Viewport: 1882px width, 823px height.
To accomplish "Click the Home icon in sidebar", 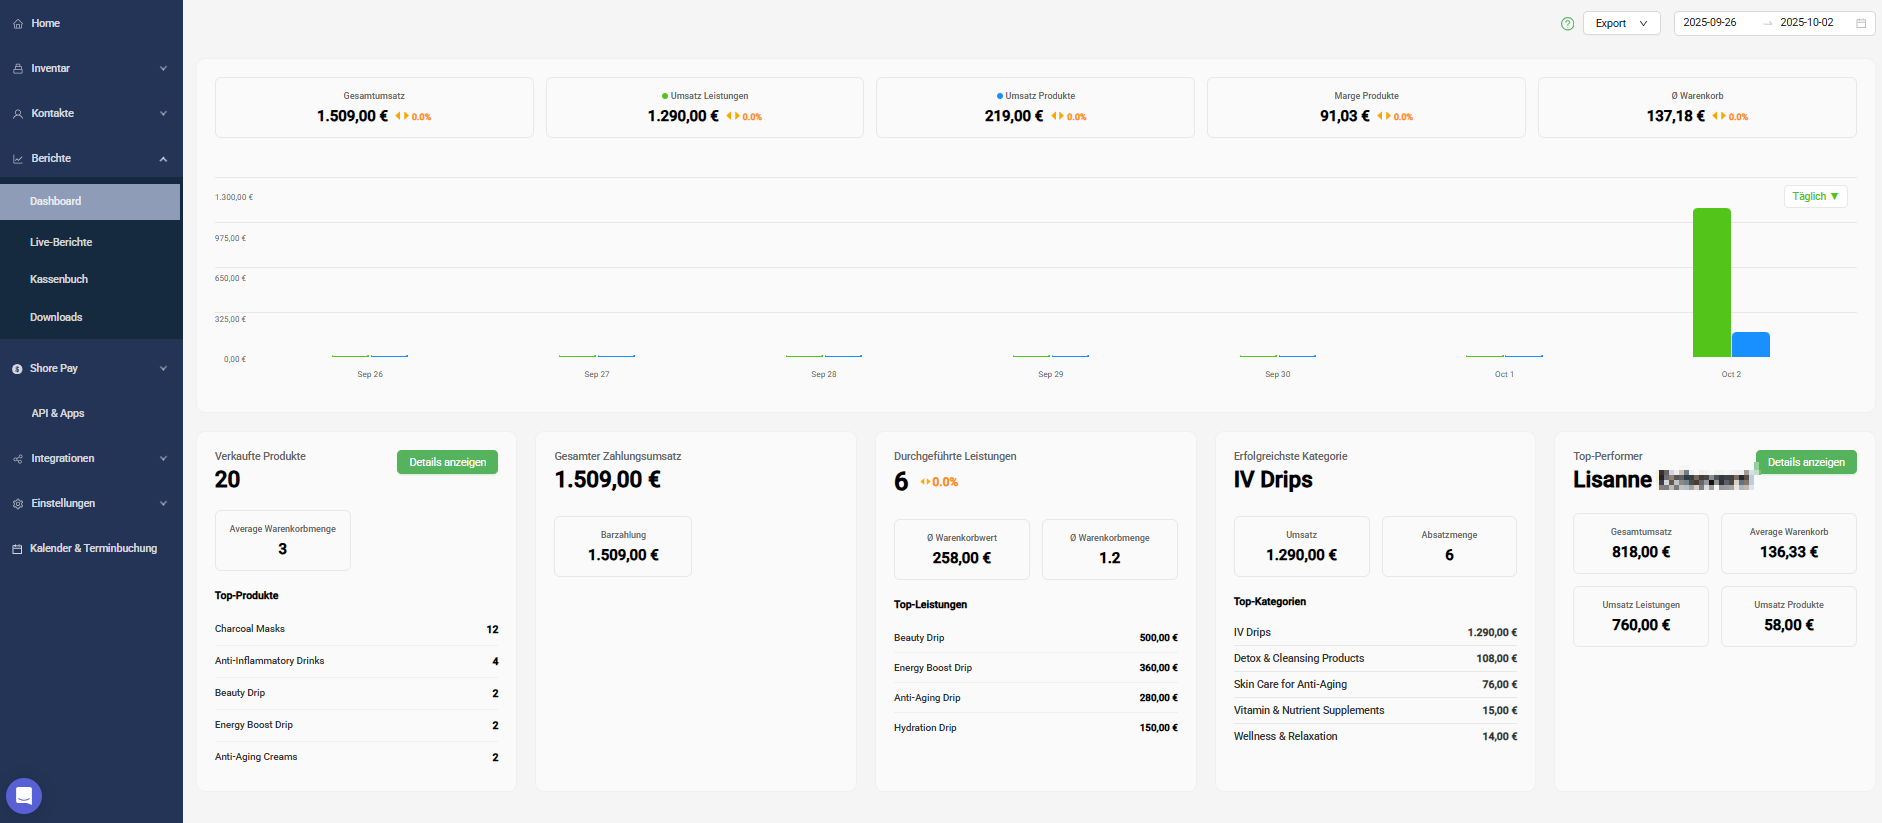I will (18, 24).
